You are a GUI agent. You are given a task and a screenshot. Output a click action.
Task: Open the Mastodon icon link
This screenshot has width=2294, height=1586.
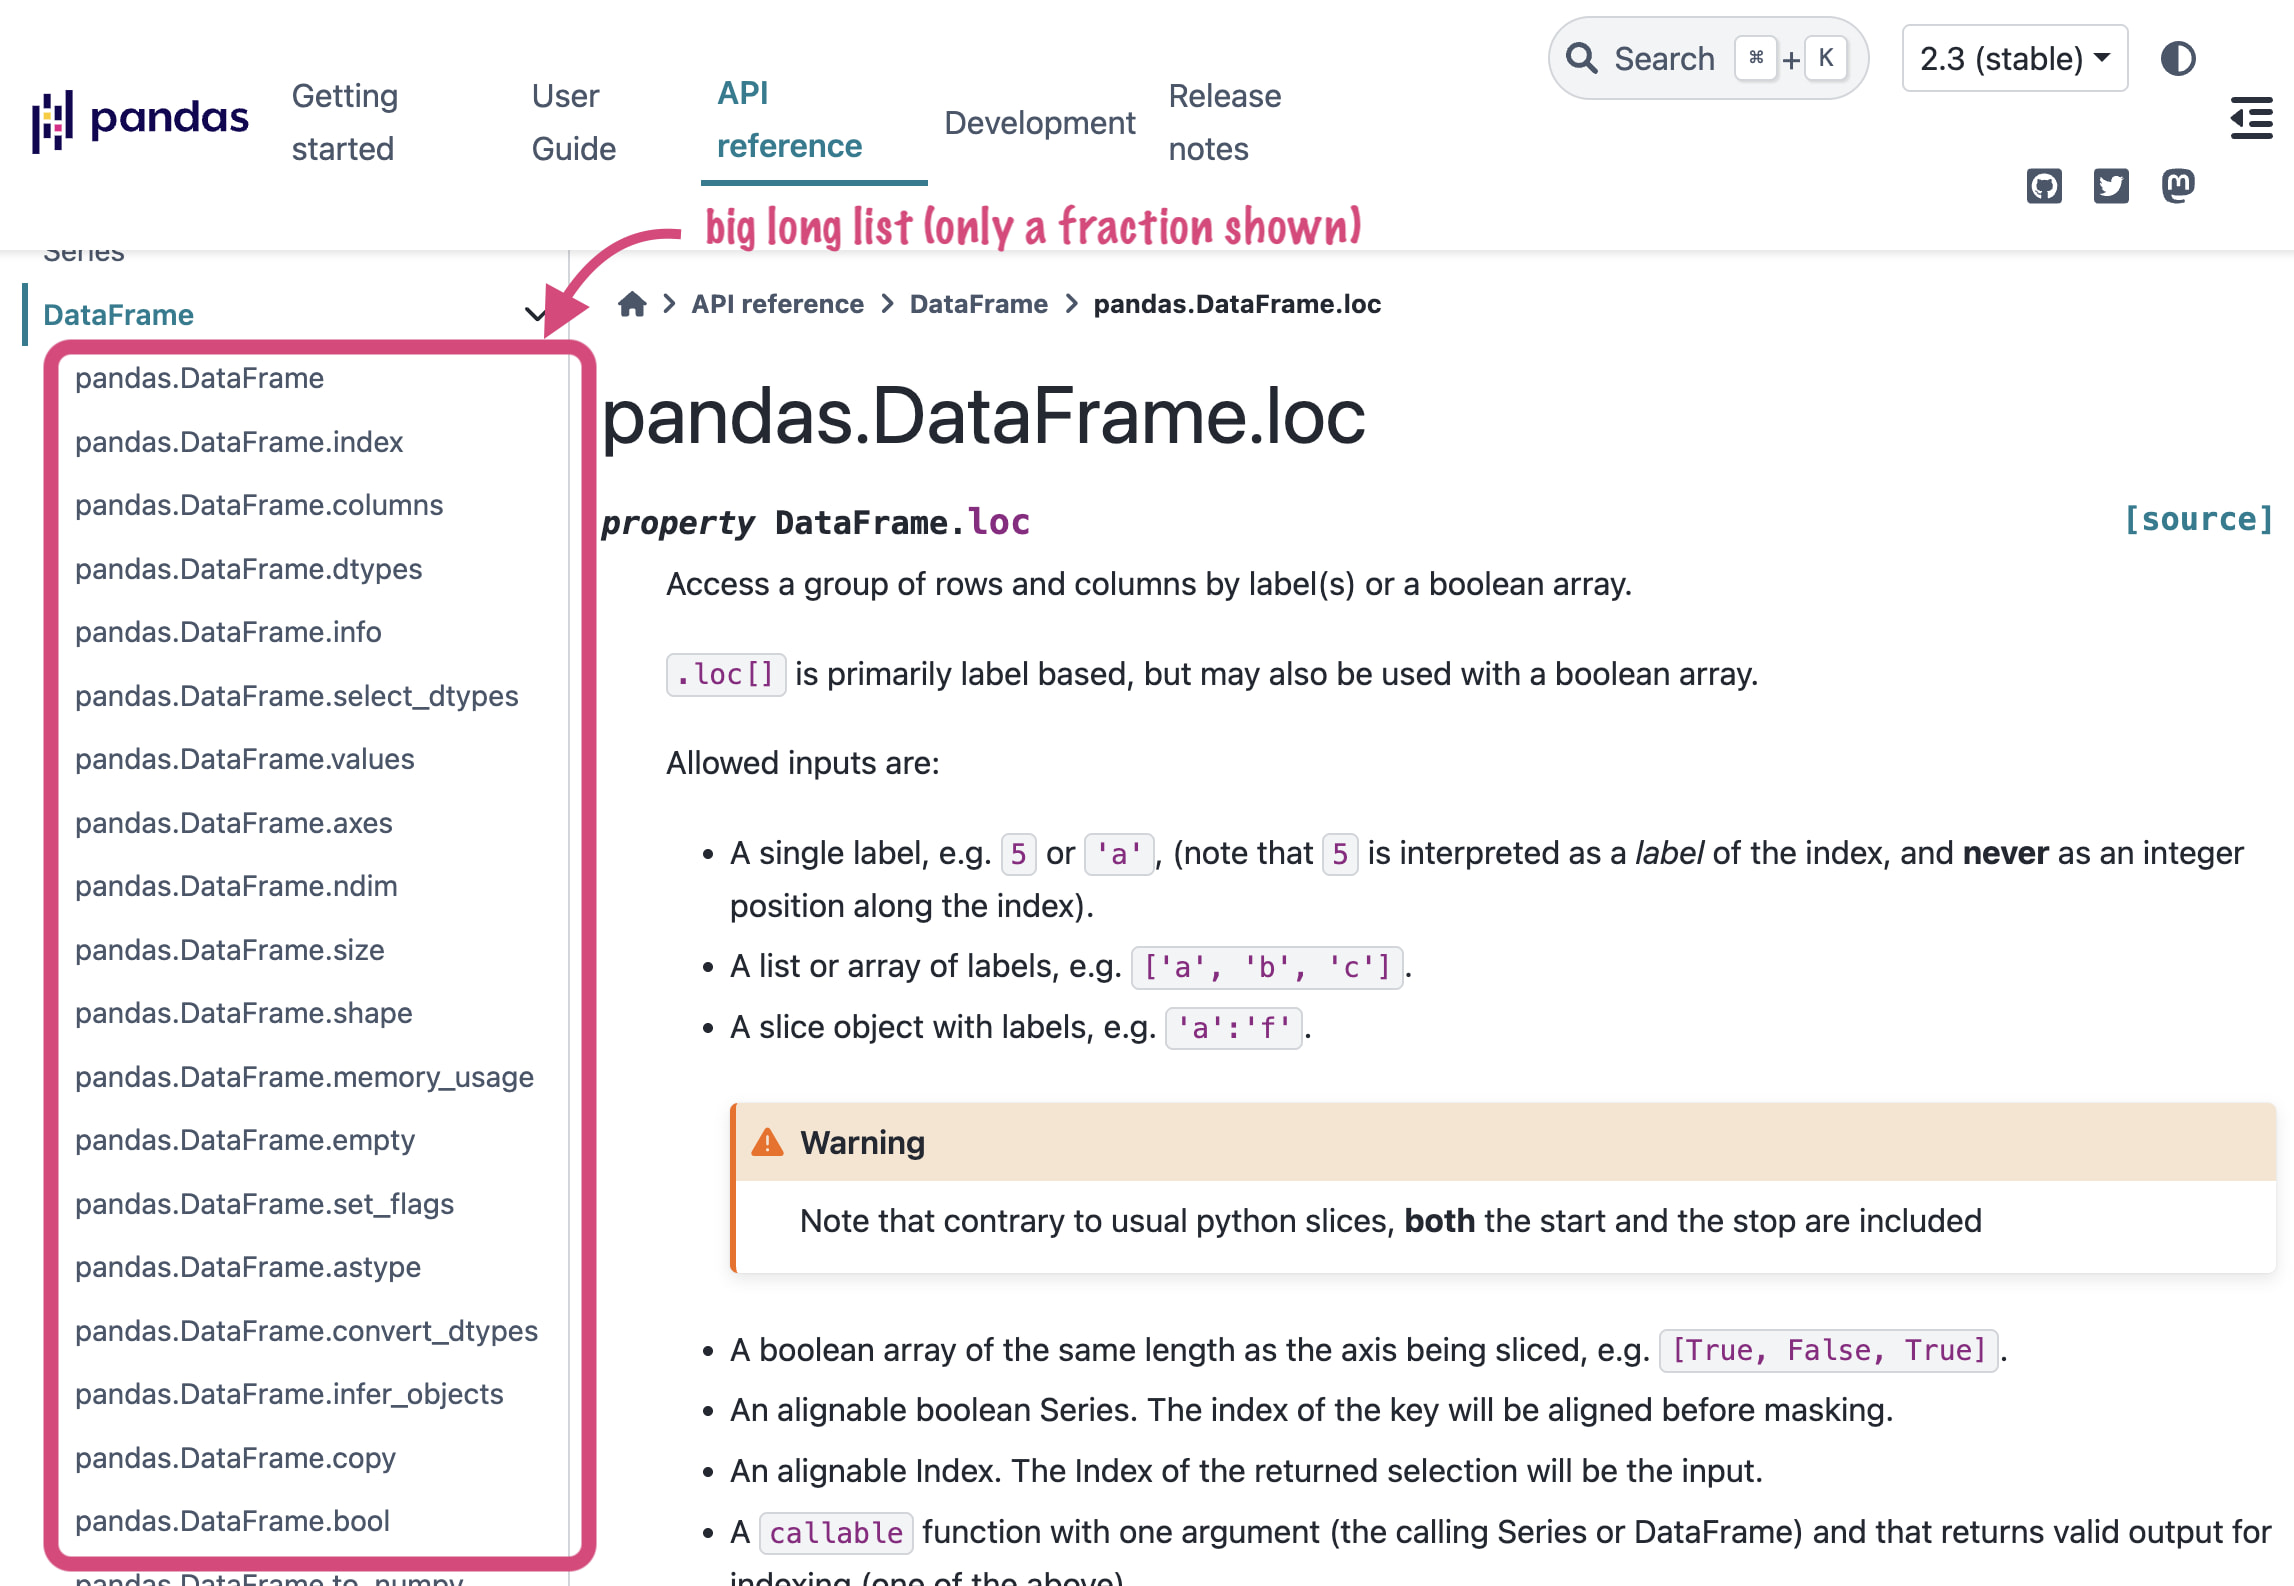2177,186
